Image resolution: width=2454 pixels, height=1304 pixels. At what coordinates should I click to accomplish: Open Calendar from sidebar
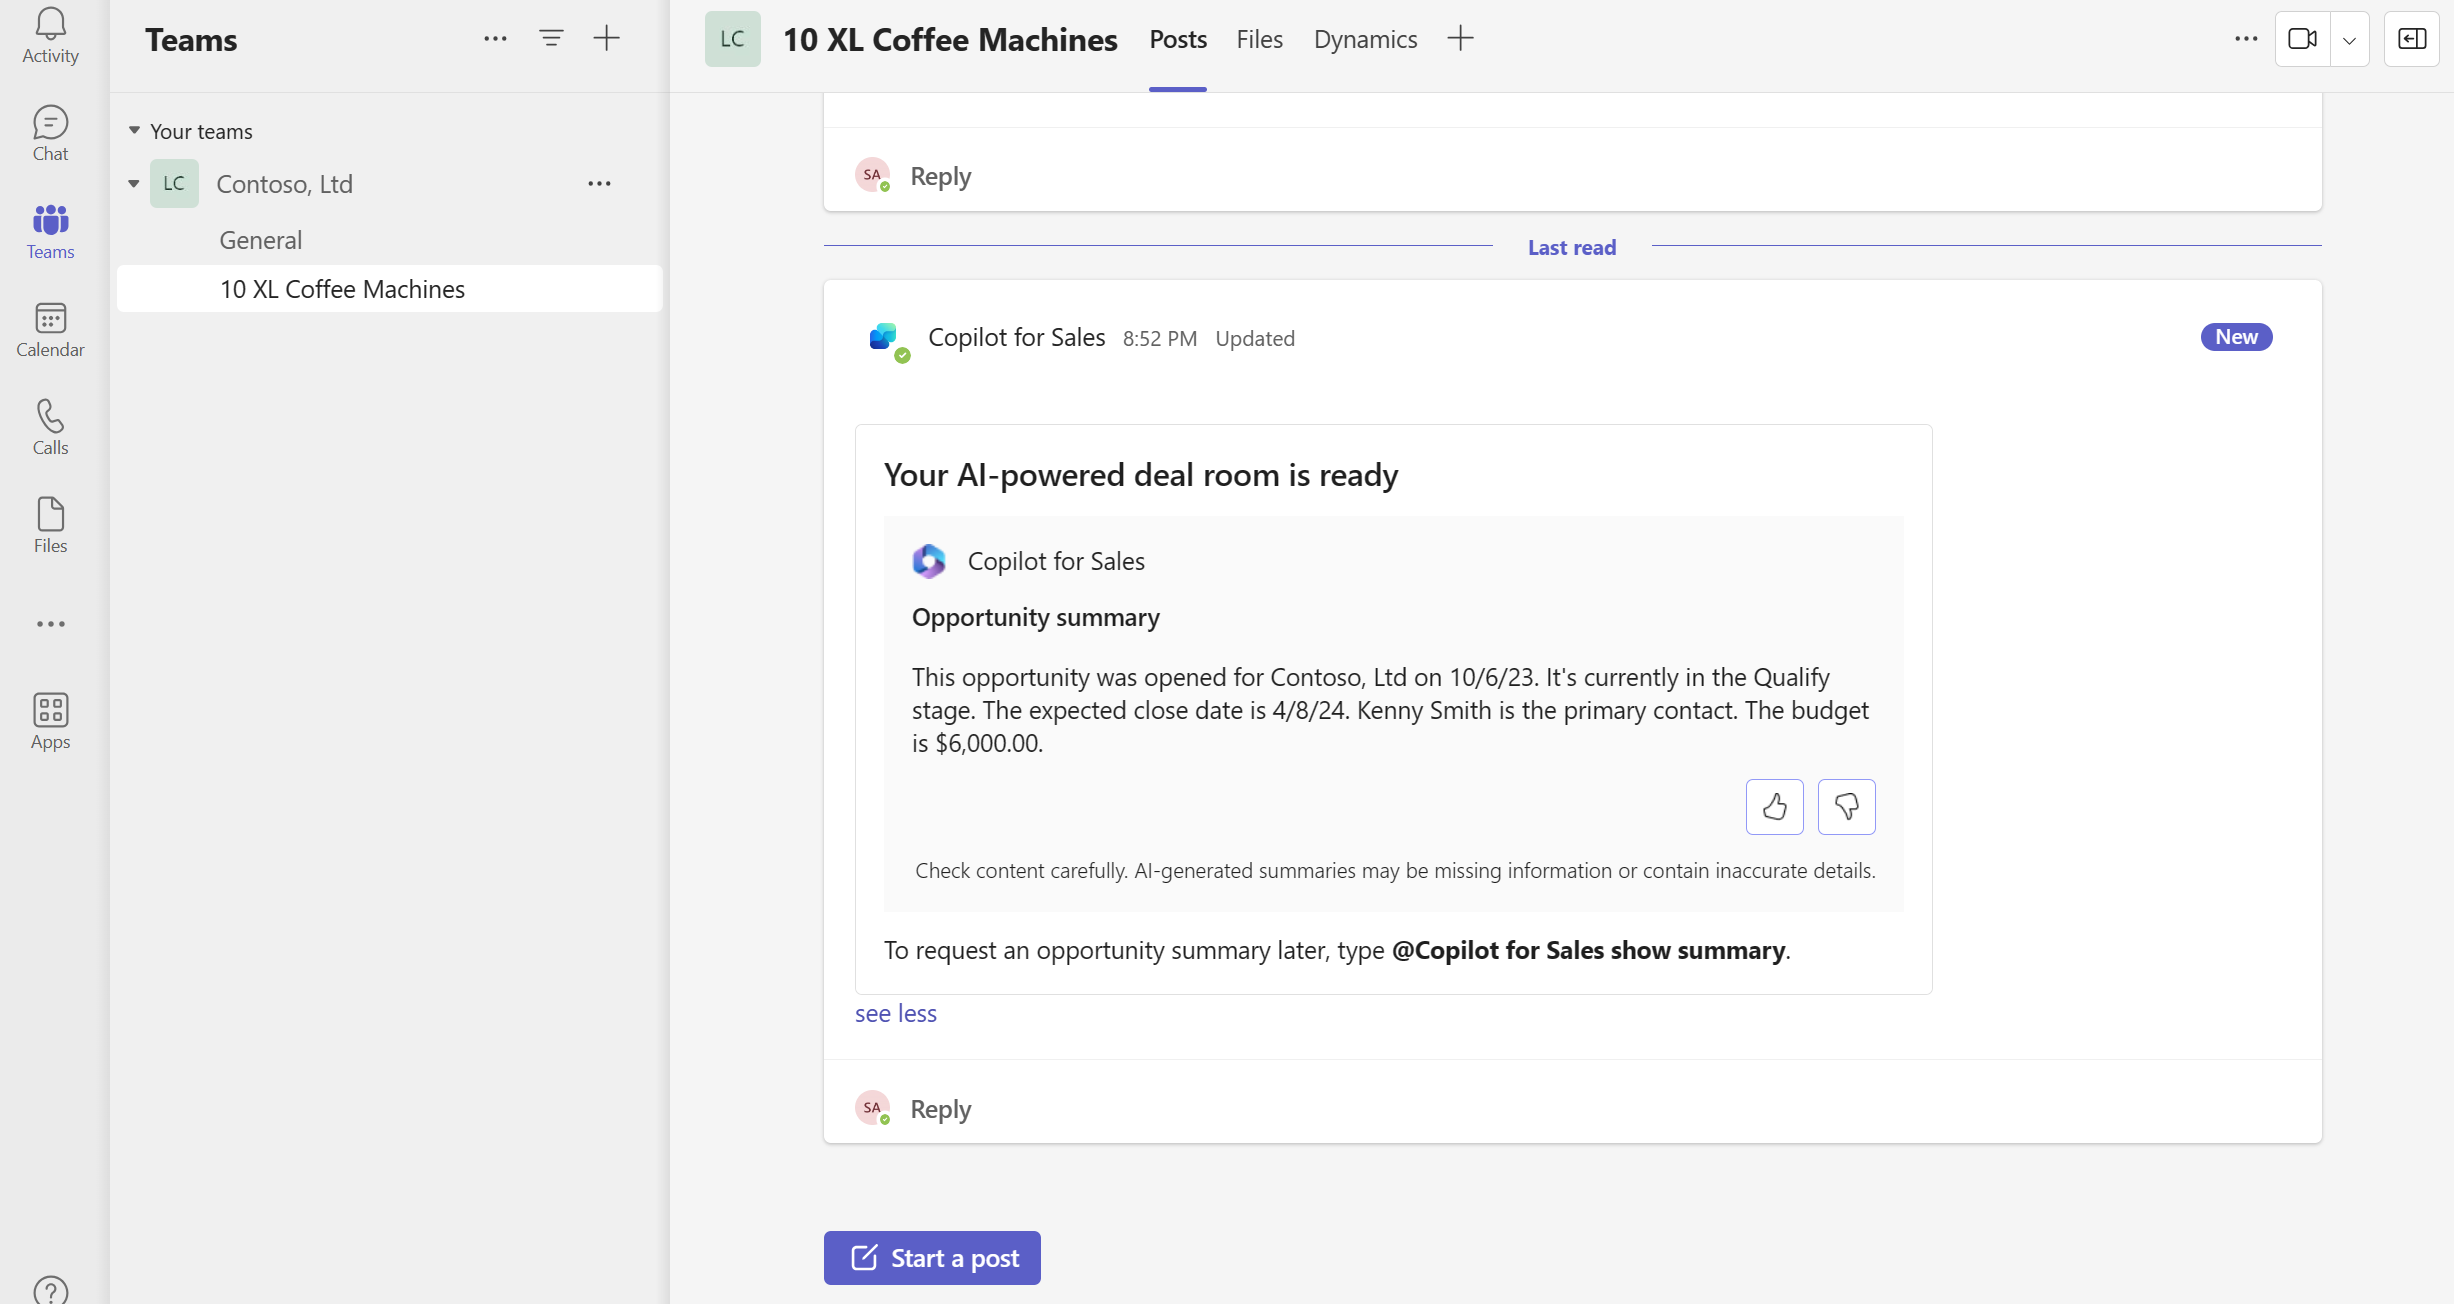tap(49, 331)
